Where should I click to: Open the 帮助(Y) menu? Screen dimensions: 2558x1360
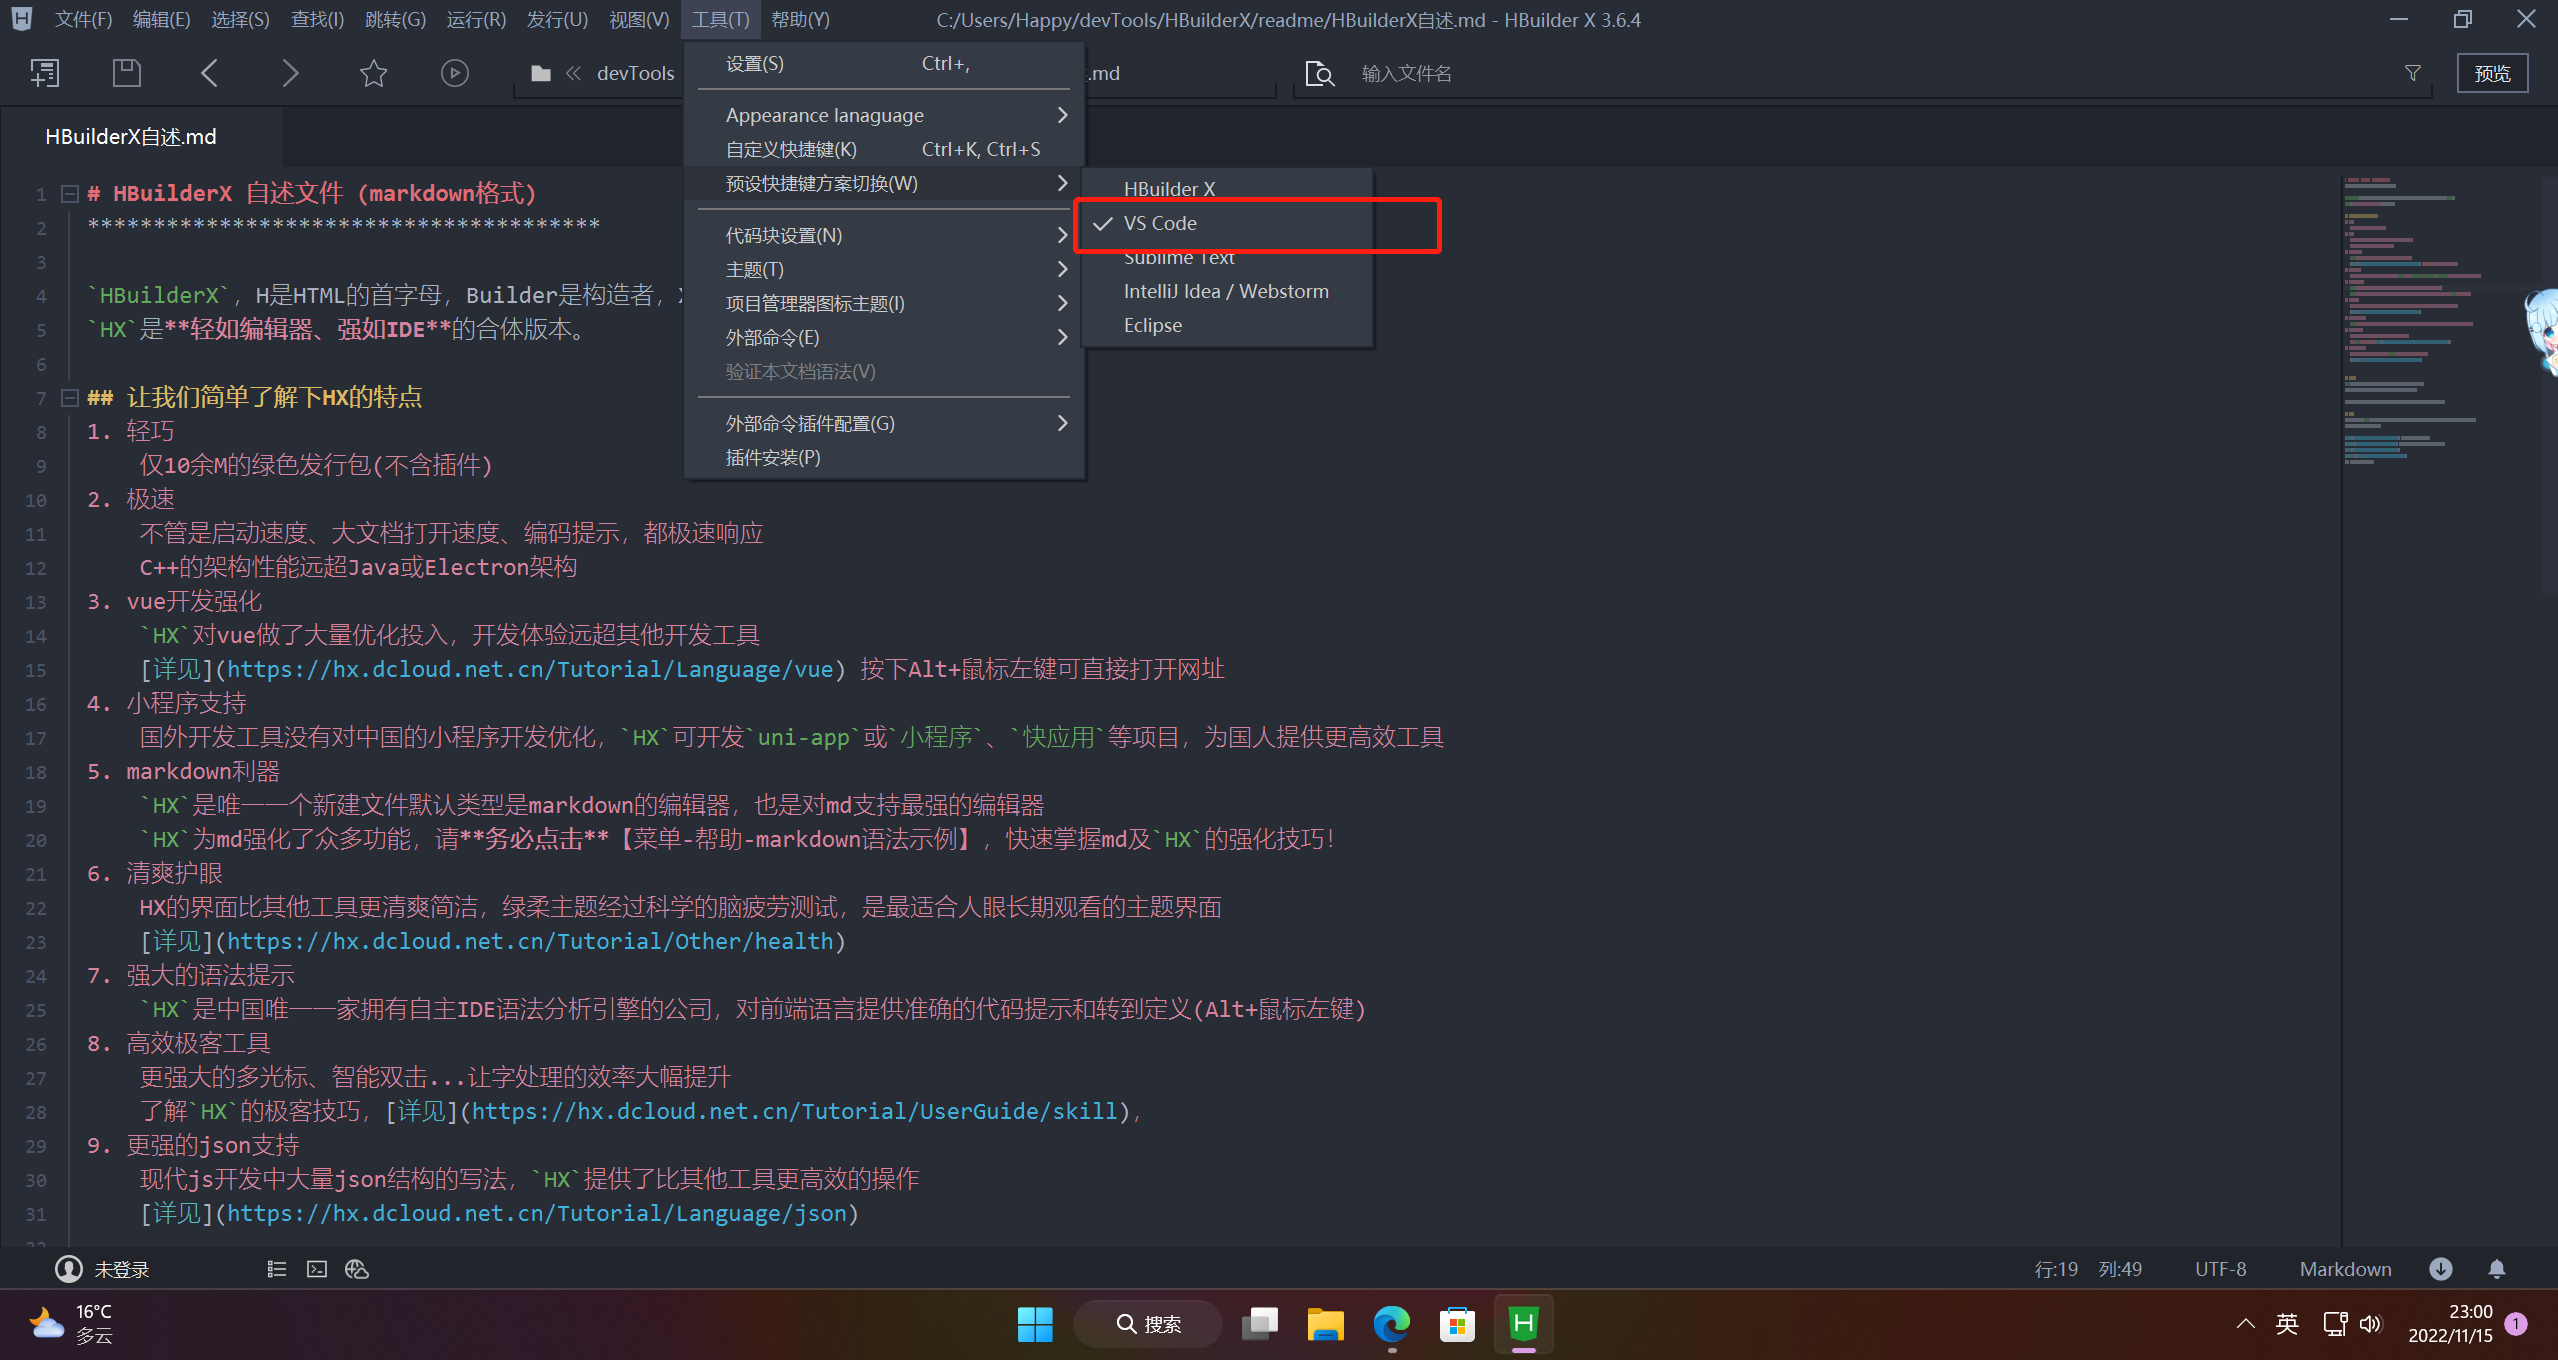[x=800, y=19]
